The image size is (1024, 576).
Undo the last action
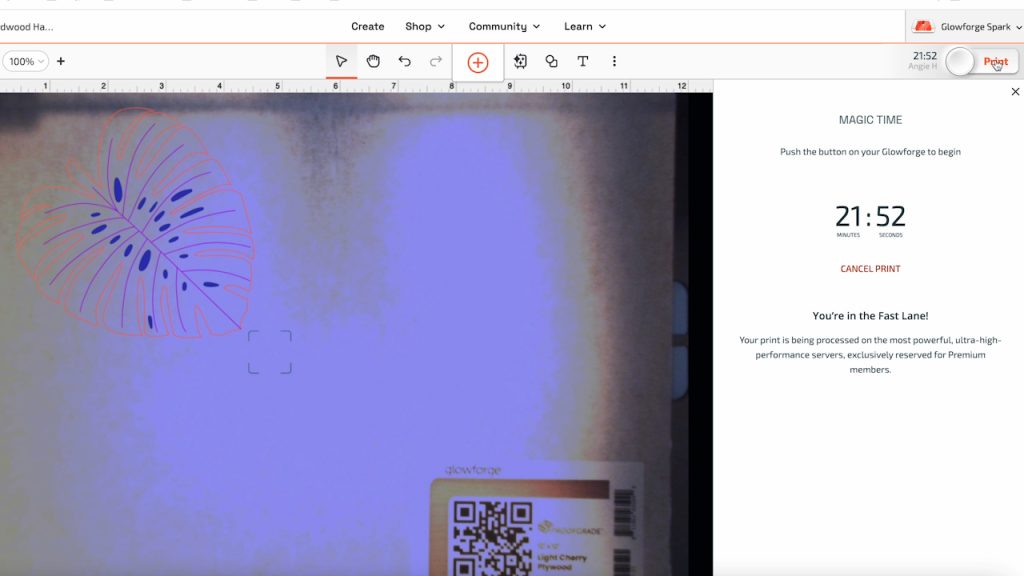coord(404,61)
